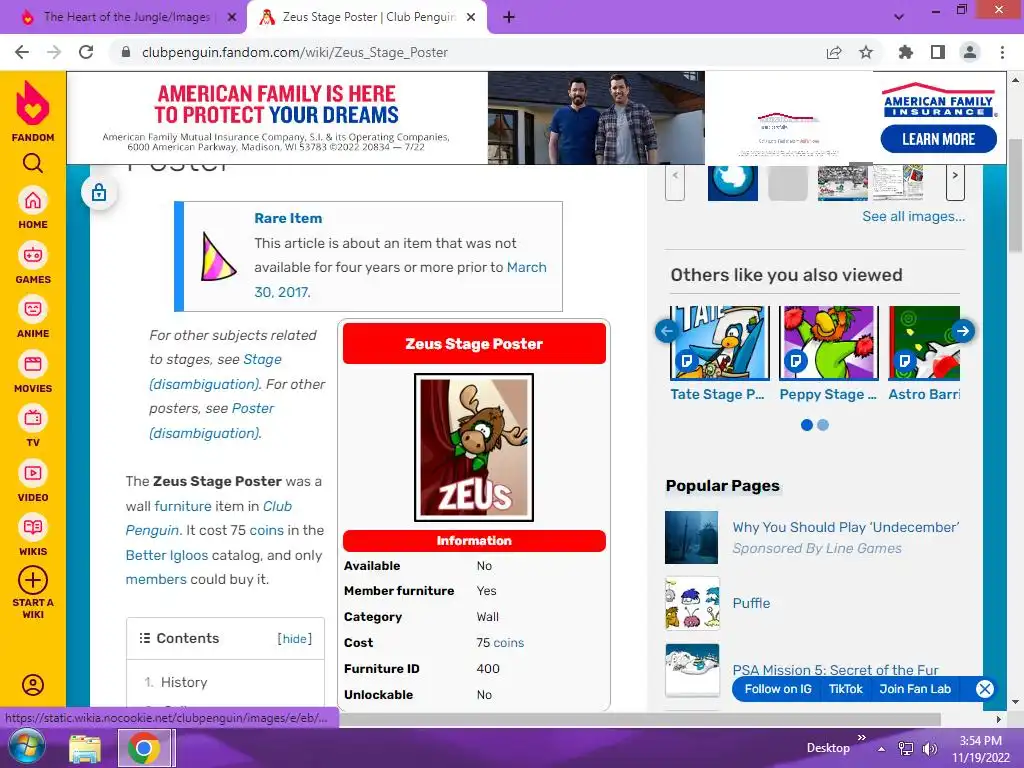
Task: Close the Heart of the Jungle tab
Action: pyautogui.click(x=232, y=18)
